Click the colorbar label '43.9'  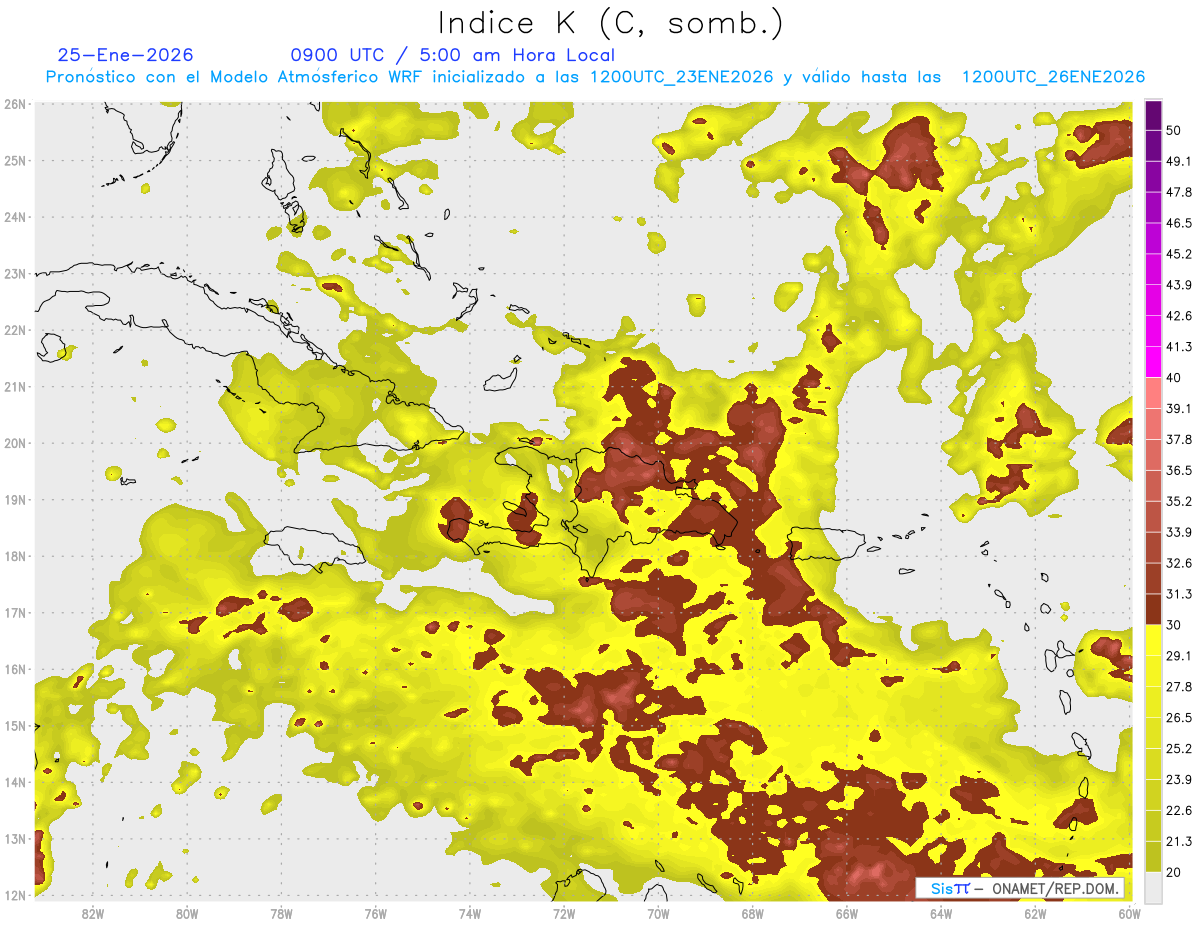pos(1180,285)
